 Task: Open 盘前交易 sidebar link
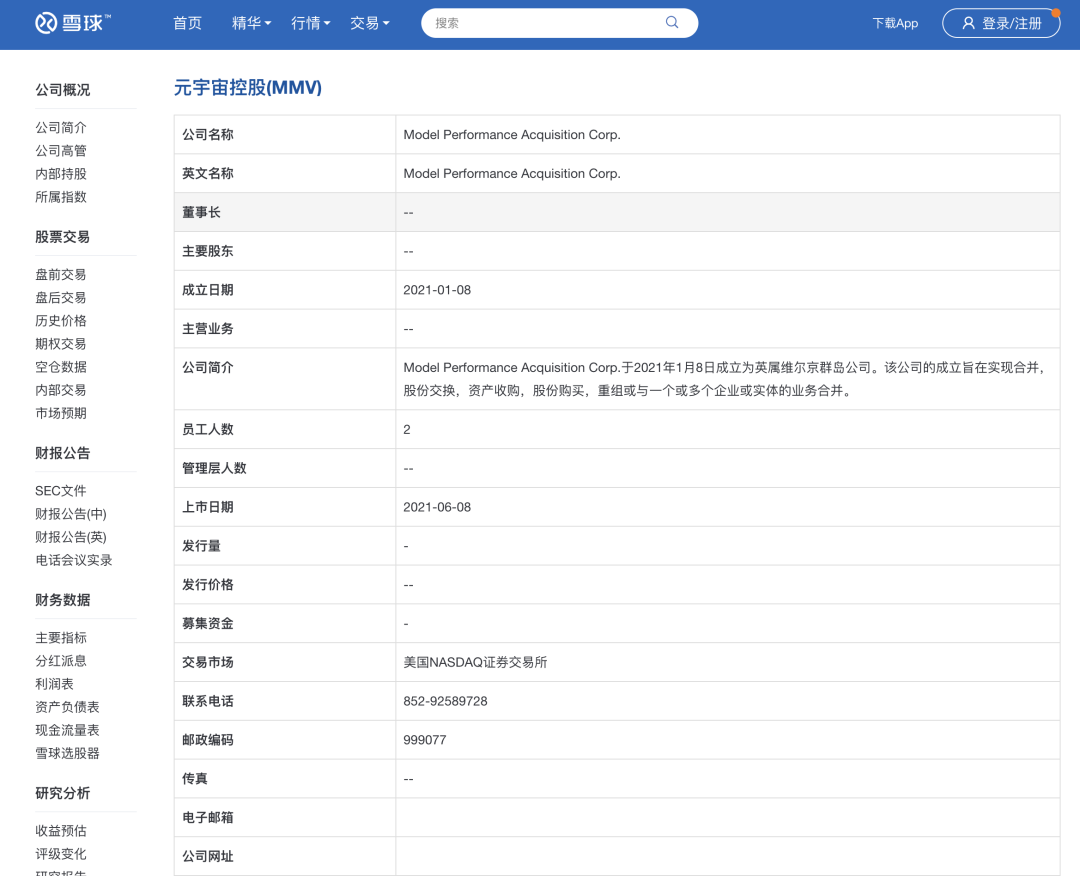61,275
